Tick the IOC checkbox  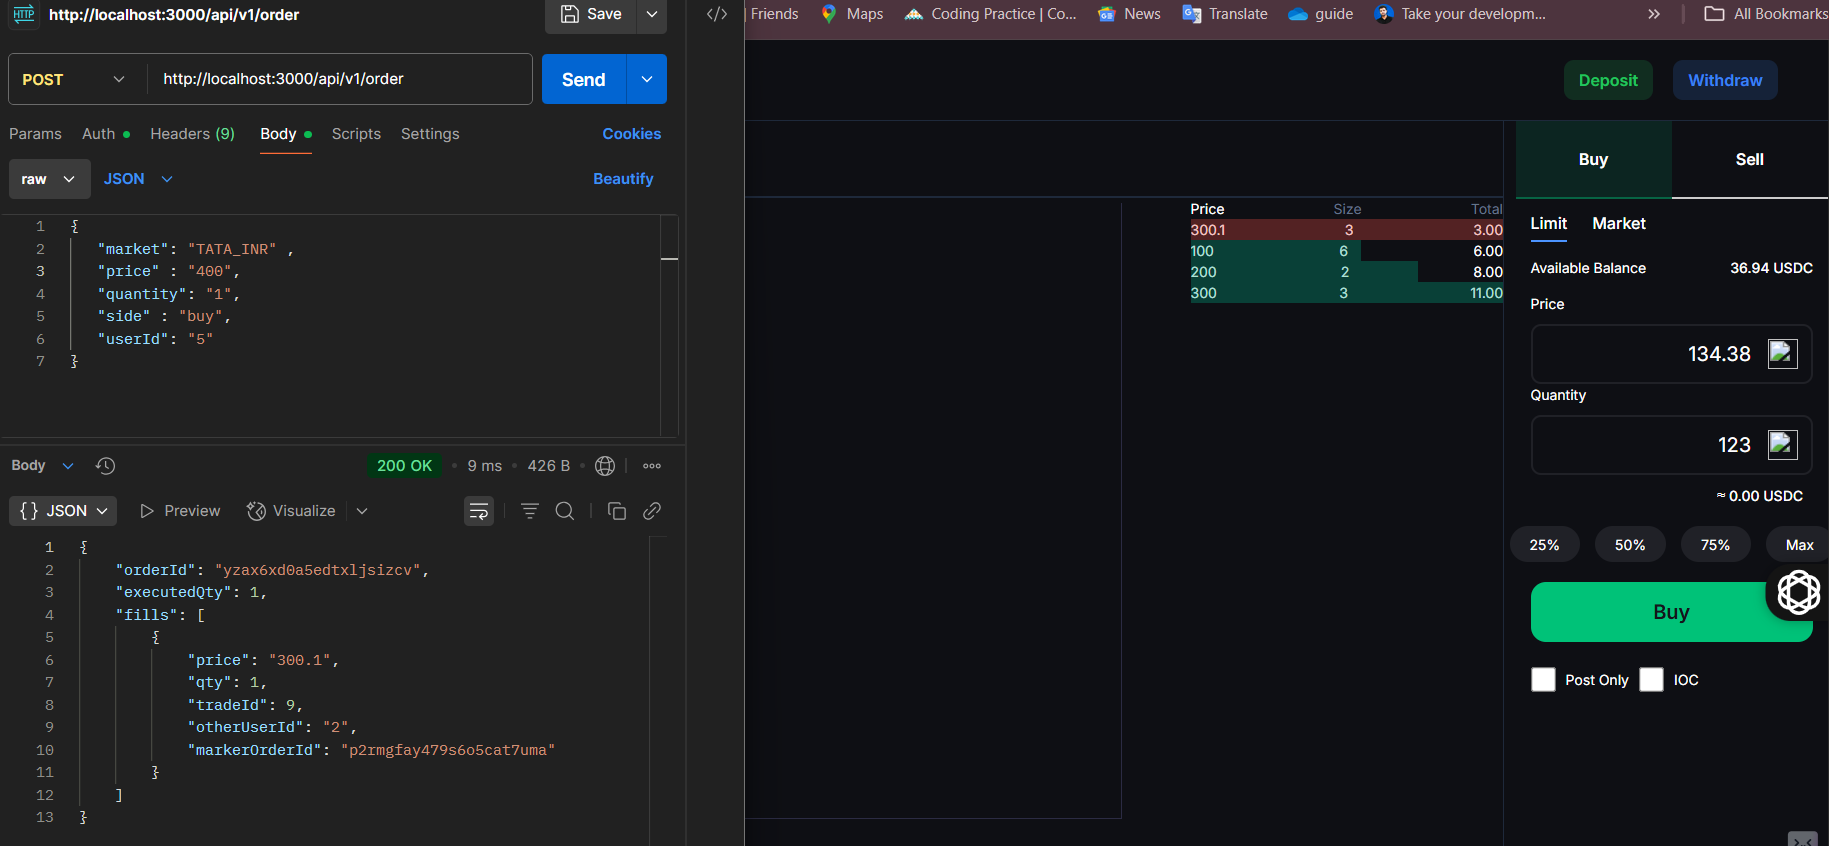click(1651, 680)
